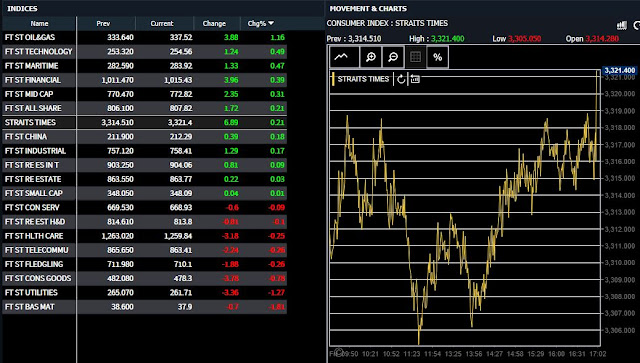640x363 pixels.
Task: Sort by Chg% column dropdown arrow
Action: [x=271, y=23]
